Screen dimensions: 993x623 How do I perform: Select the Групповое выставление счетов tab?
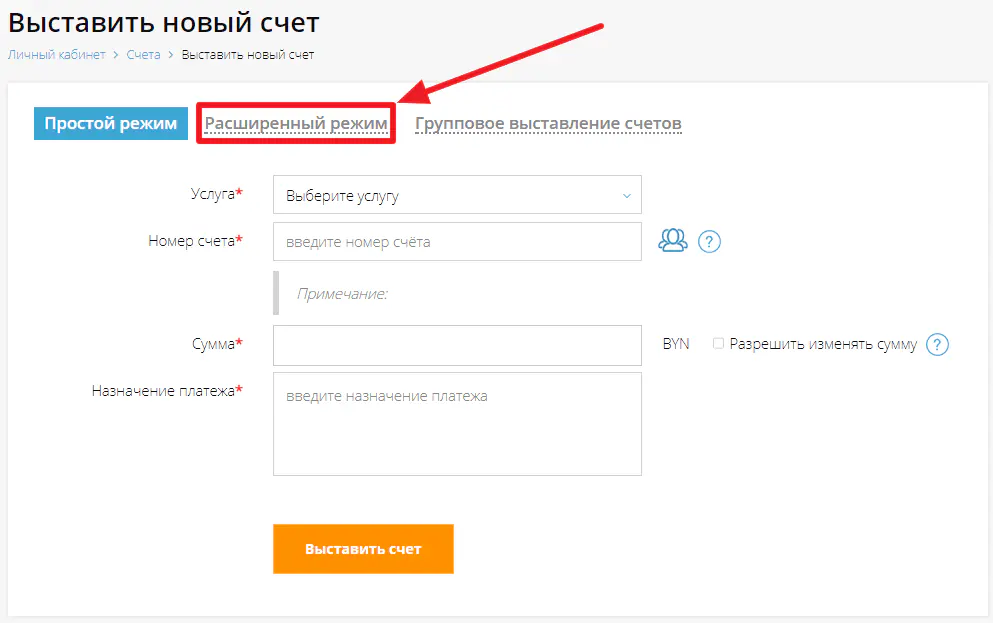548,124
